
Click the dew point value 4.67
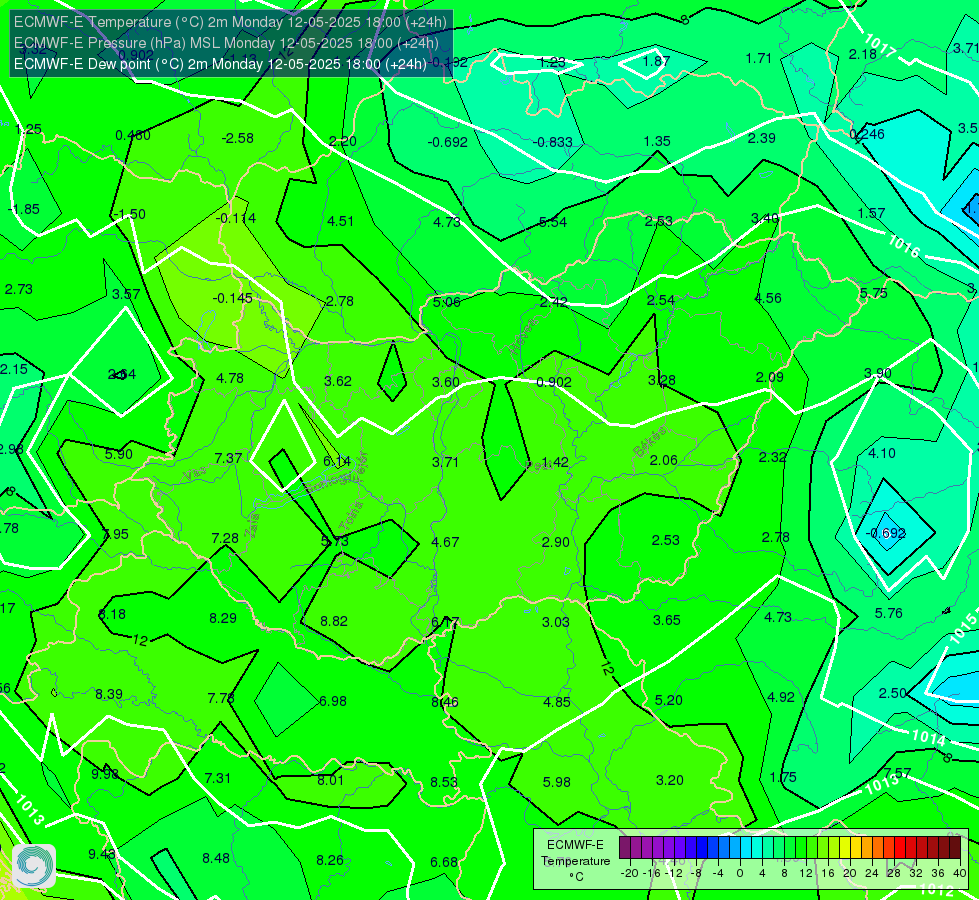click(445, 541)
